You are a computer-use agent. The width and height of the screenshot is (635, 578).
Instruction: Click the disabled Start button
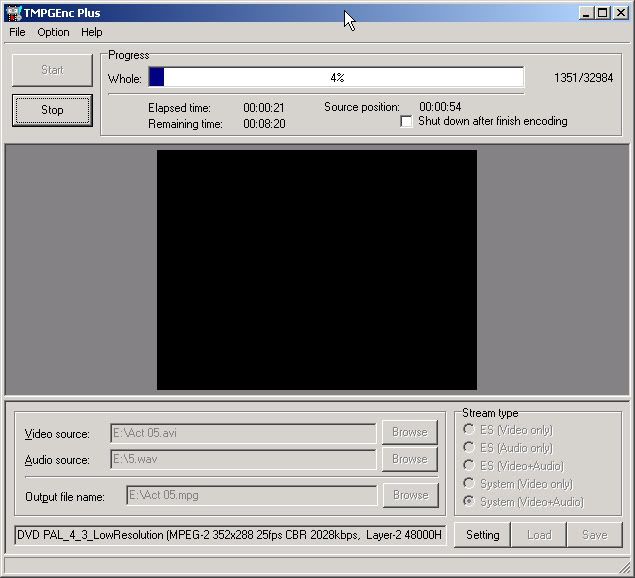coord(52,70)
